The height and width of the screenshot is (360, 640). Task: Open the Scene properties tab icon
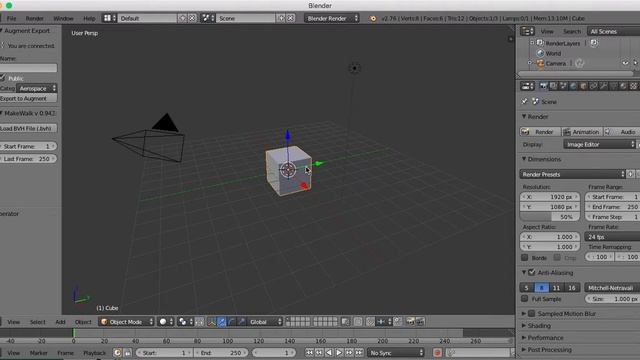(x=563, y=86)
